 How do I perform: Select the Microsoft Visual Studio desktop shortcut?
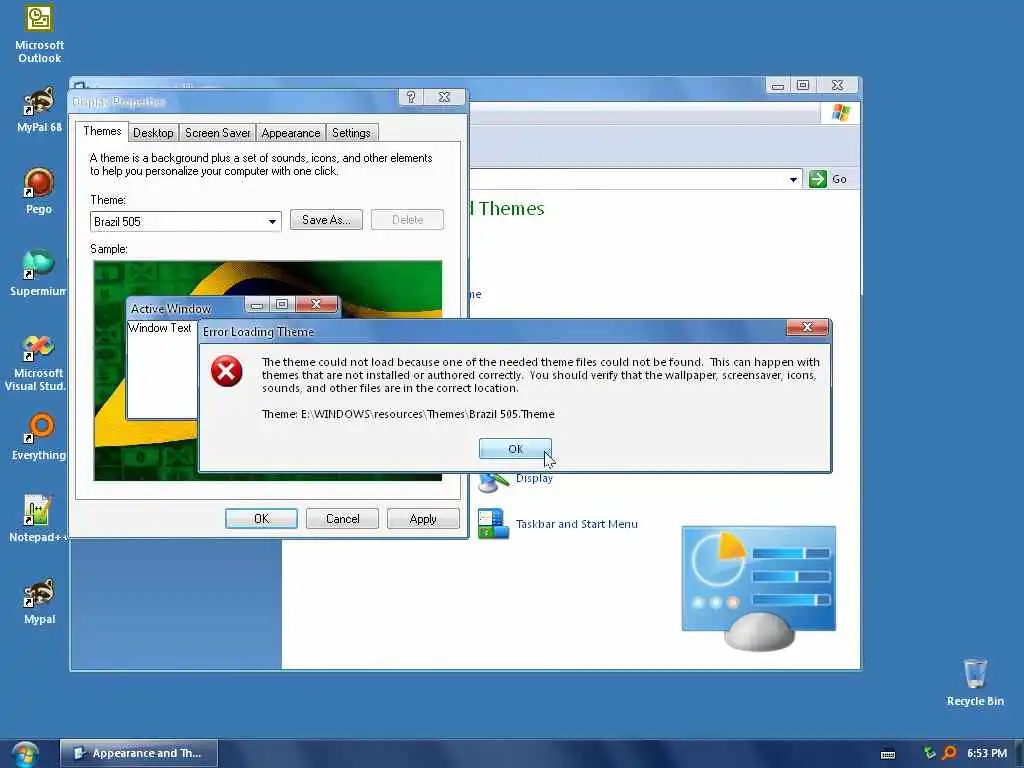coord(36,362)
